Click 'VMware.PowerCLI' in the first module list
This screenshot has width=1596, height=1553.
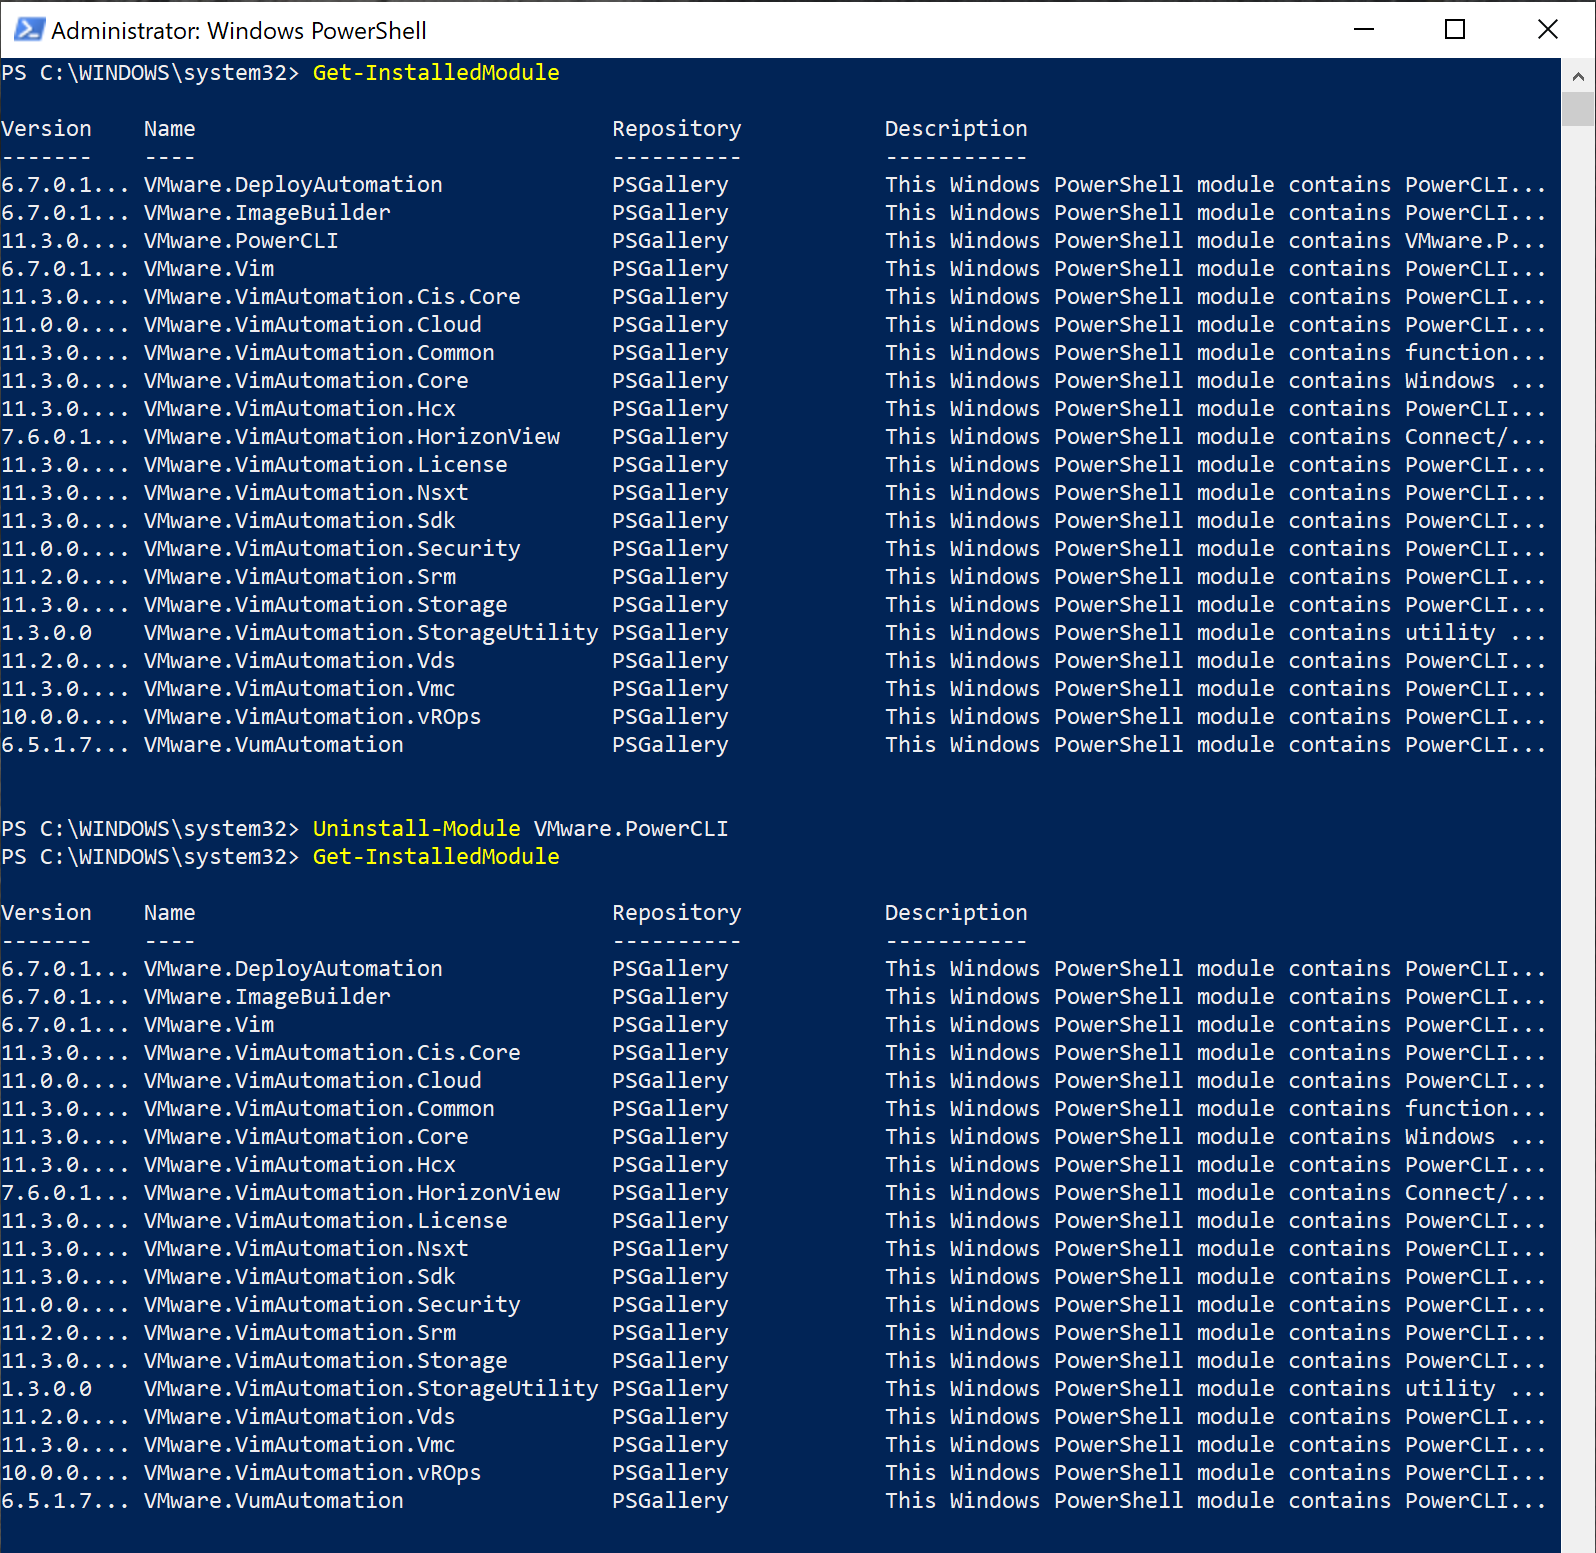click(241, 241)
